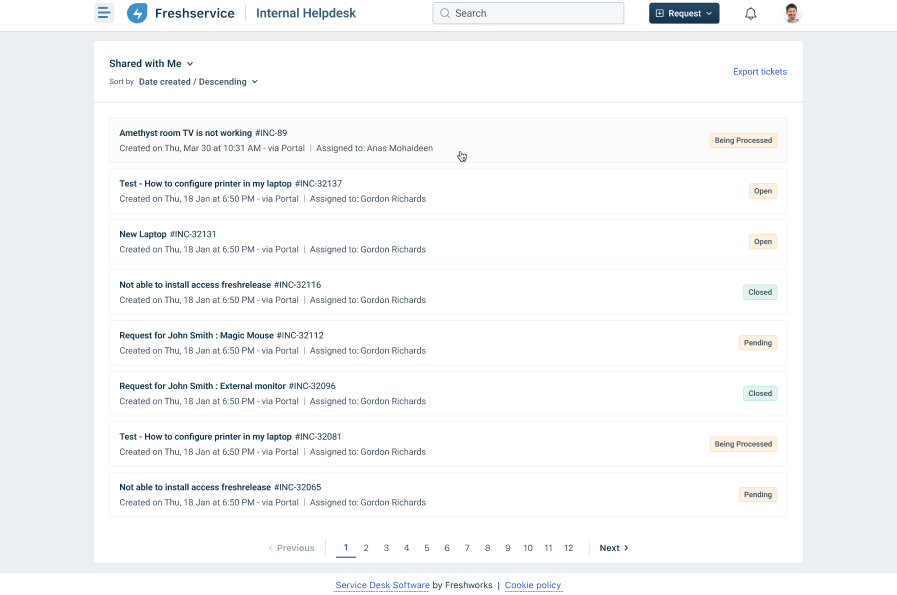This screenshot has width=897, height=595.
Task: Go to page 7 of tickets
Action: tap(467, 548)
